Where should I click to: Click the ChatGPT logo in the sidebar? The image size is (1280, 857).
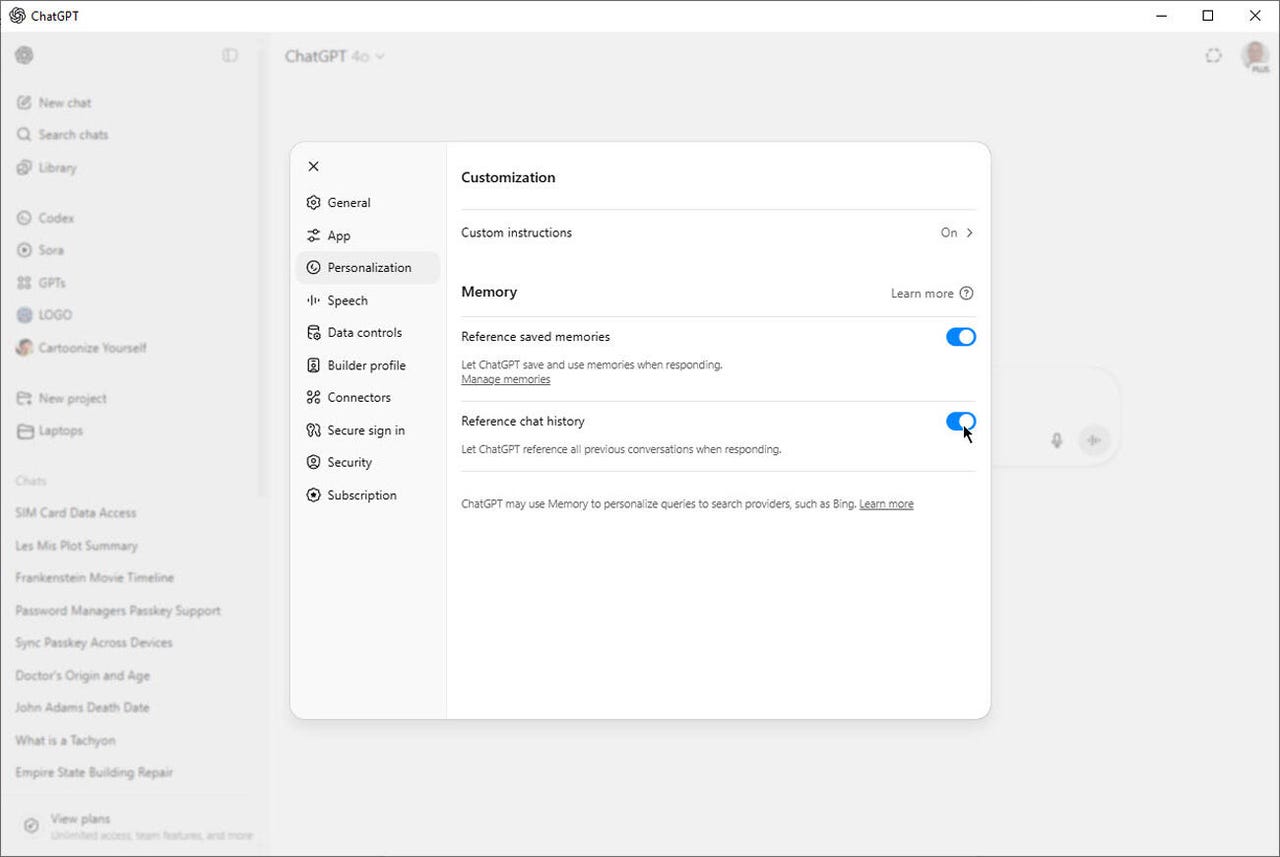tap(24, 55)
